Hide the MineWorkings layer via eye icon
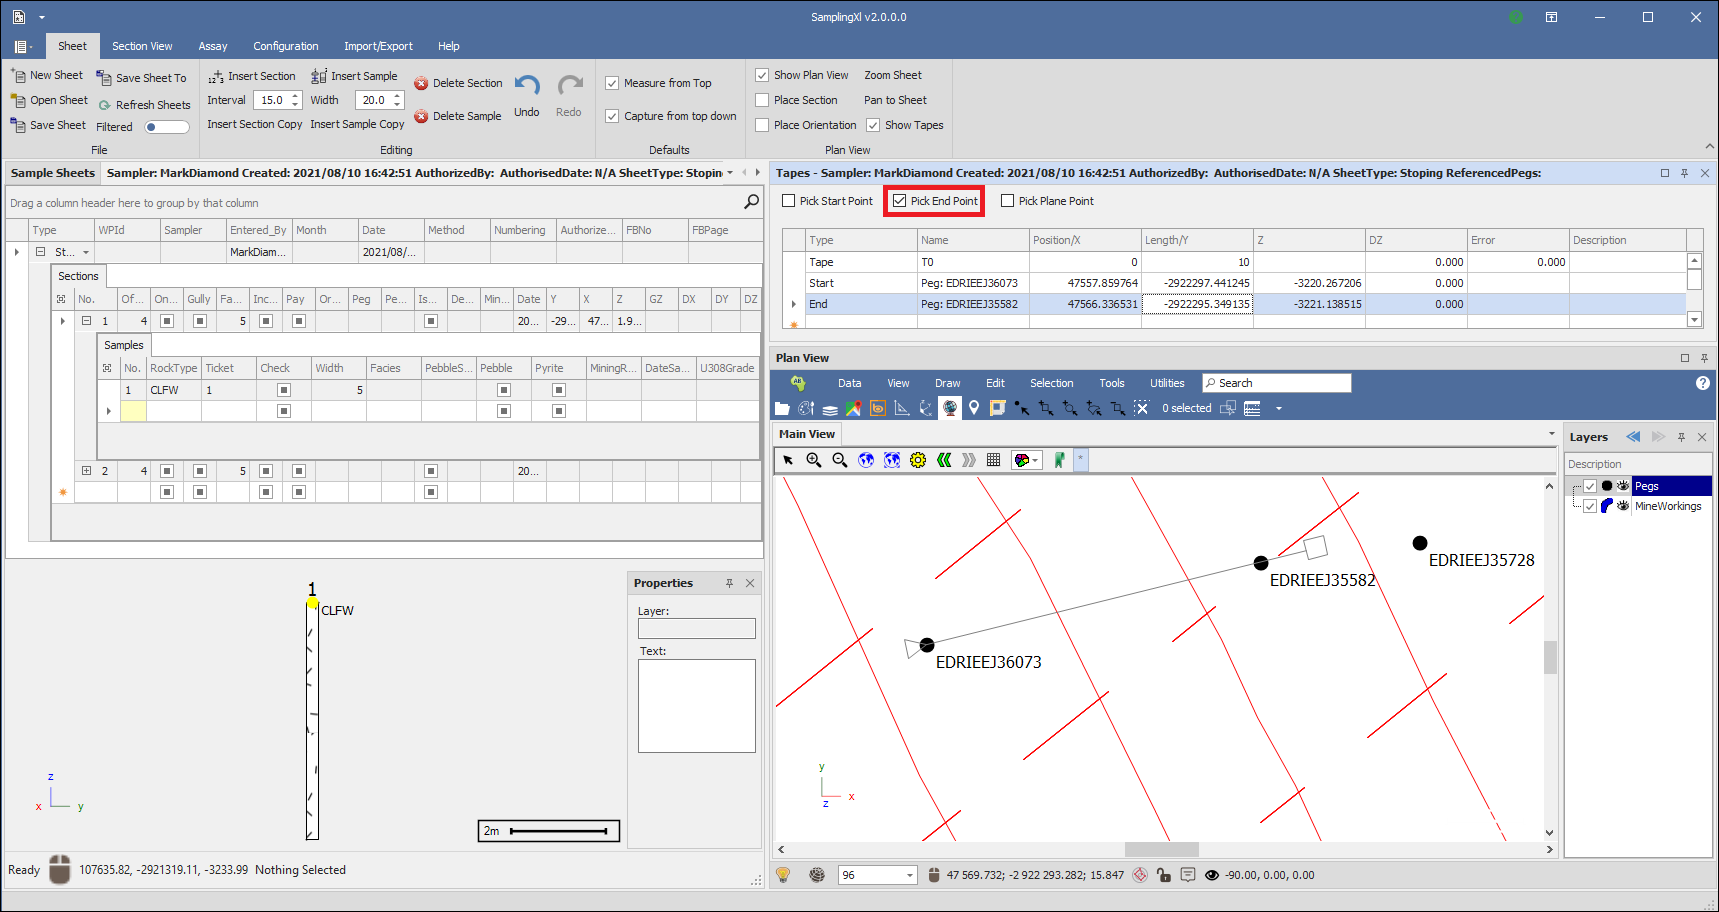The height and width of the screenshot is (912, 1719). (1623, 506)
